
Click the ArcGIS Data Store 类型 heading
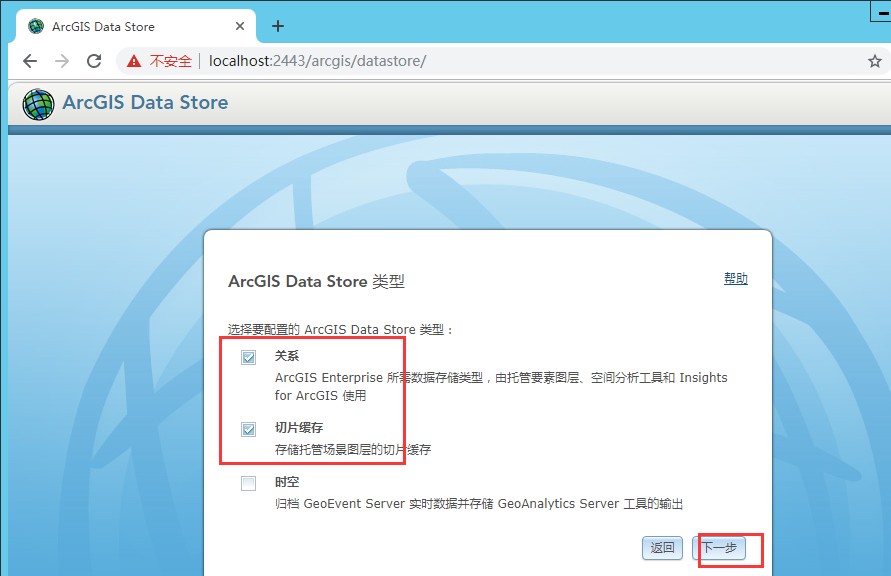point(316,281)
